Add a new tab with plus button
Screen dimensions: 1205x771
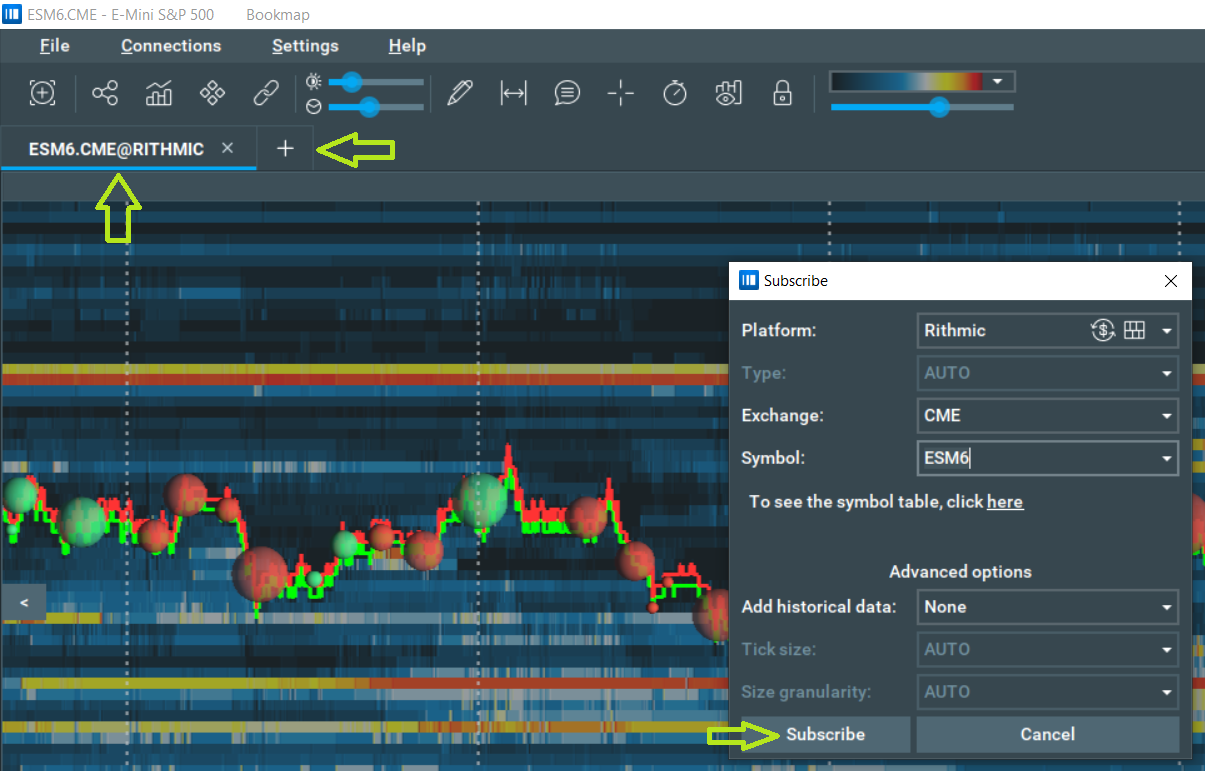(x=285, y=148)
